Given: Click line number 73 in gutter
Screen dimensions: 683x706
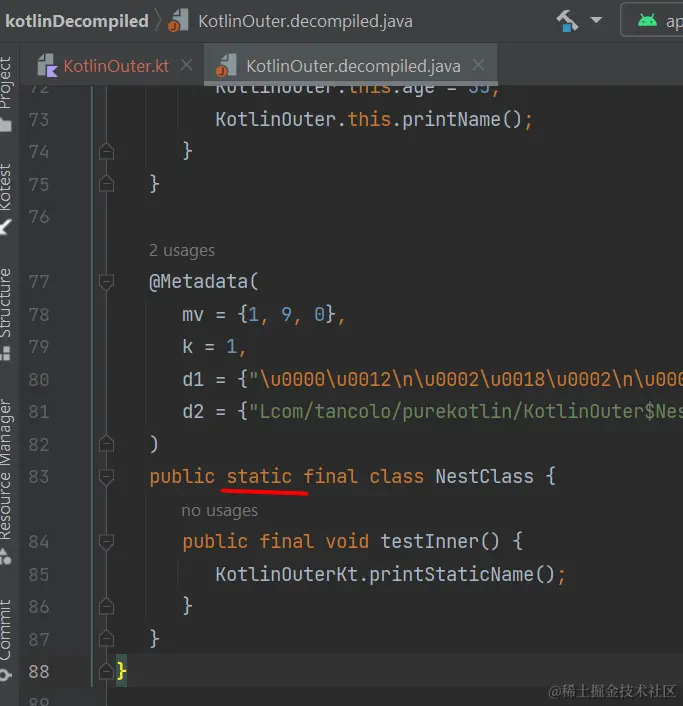Looking at the screenshot, I should [x=39, y=120].
